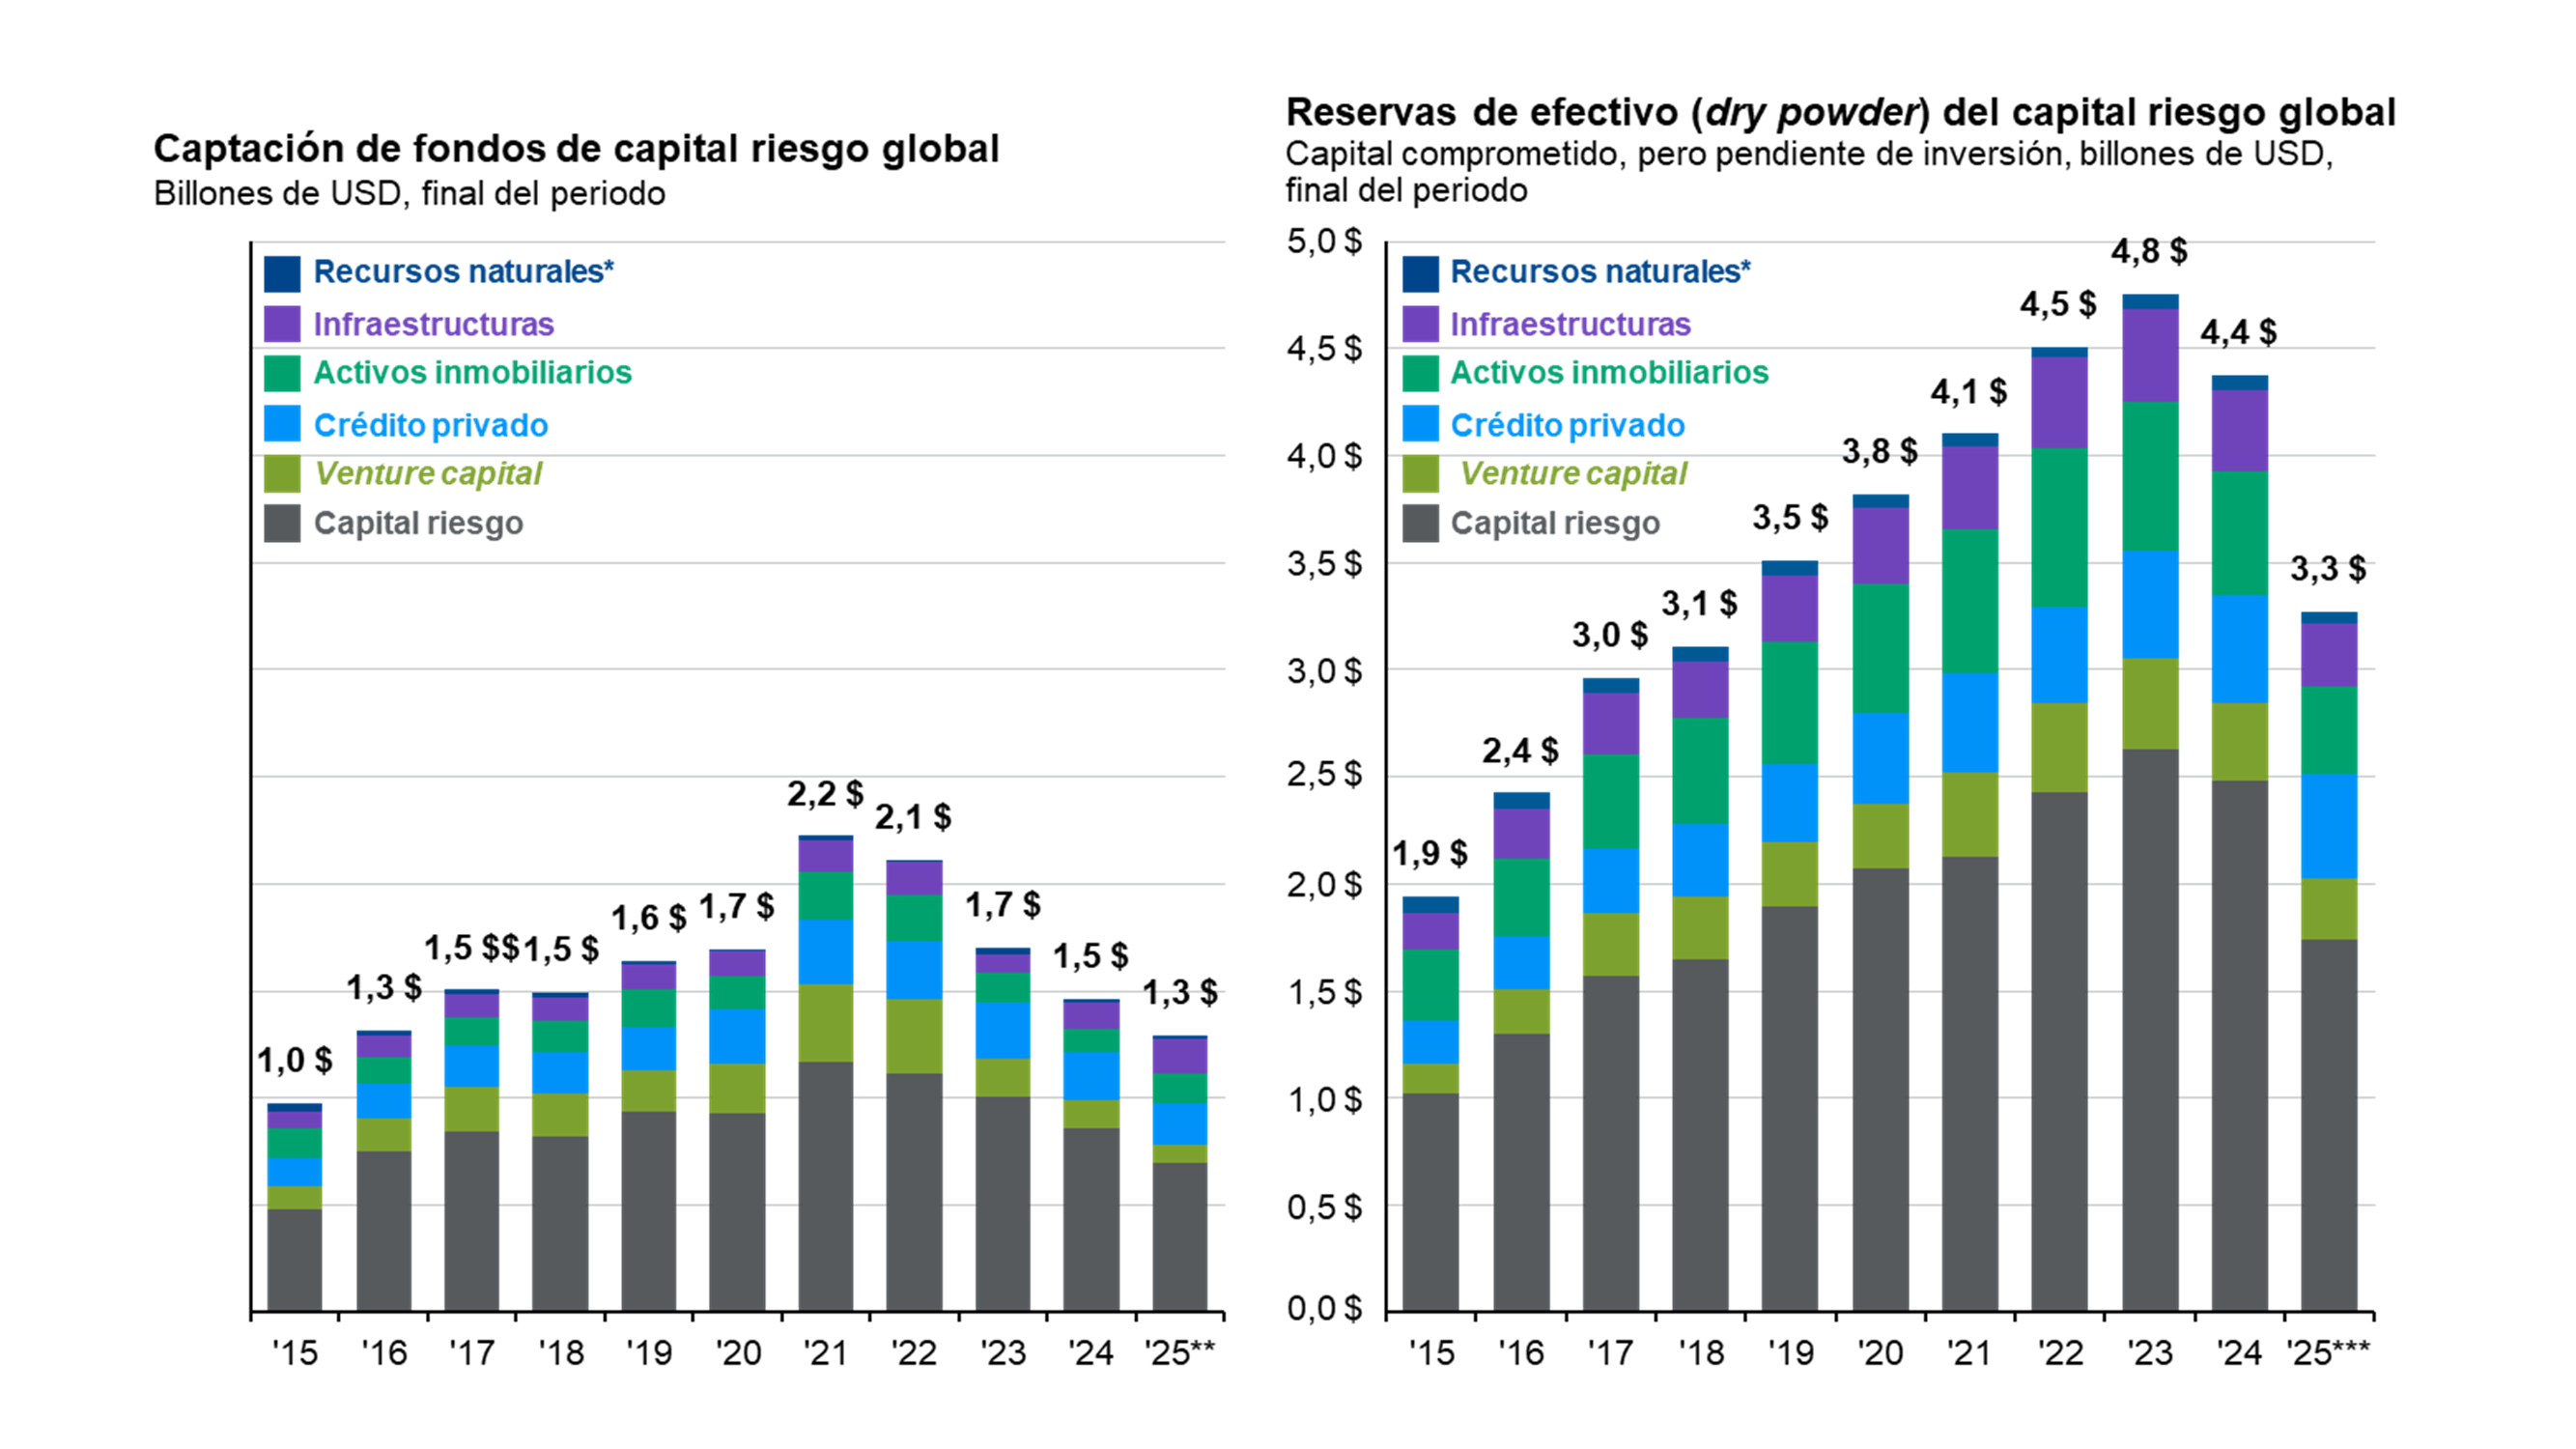This screenshot has height=1449, width=2576.
Task: Click the Crédito privado swatch in right legend
Action: (1420, 424)
